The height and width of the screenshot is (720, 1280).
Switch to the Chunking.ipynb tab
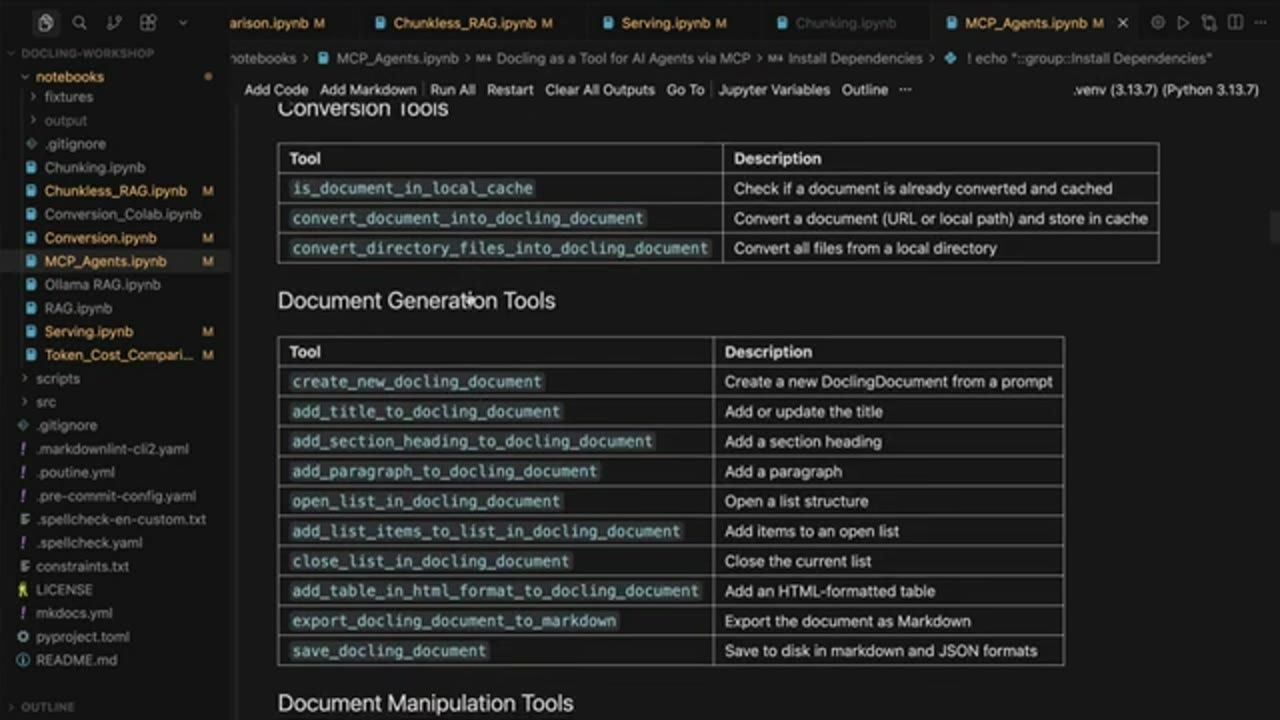tap(846, 22)
